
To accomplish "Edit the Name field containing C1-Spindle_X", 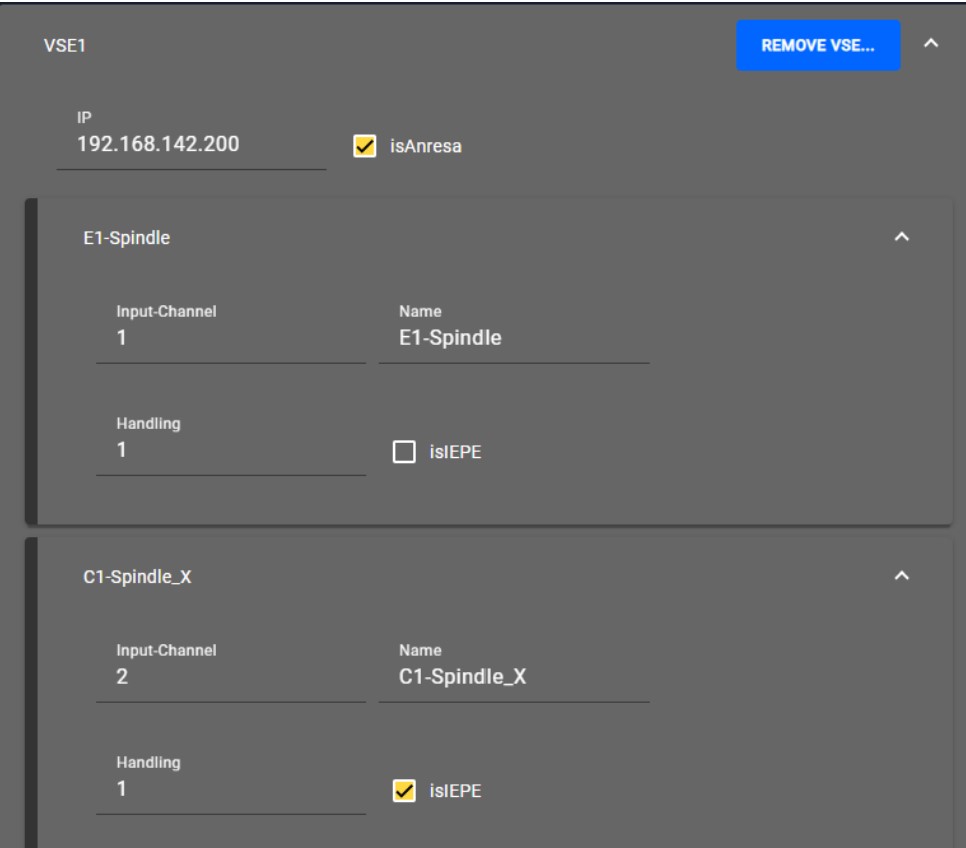I will (x=513, y=677).
